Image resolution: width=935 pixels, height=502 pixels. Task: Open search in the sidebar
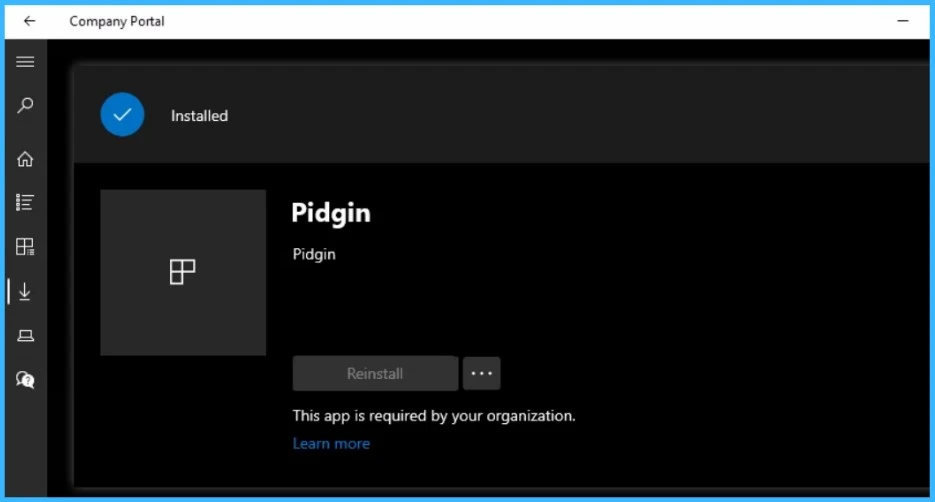point(25,106)
